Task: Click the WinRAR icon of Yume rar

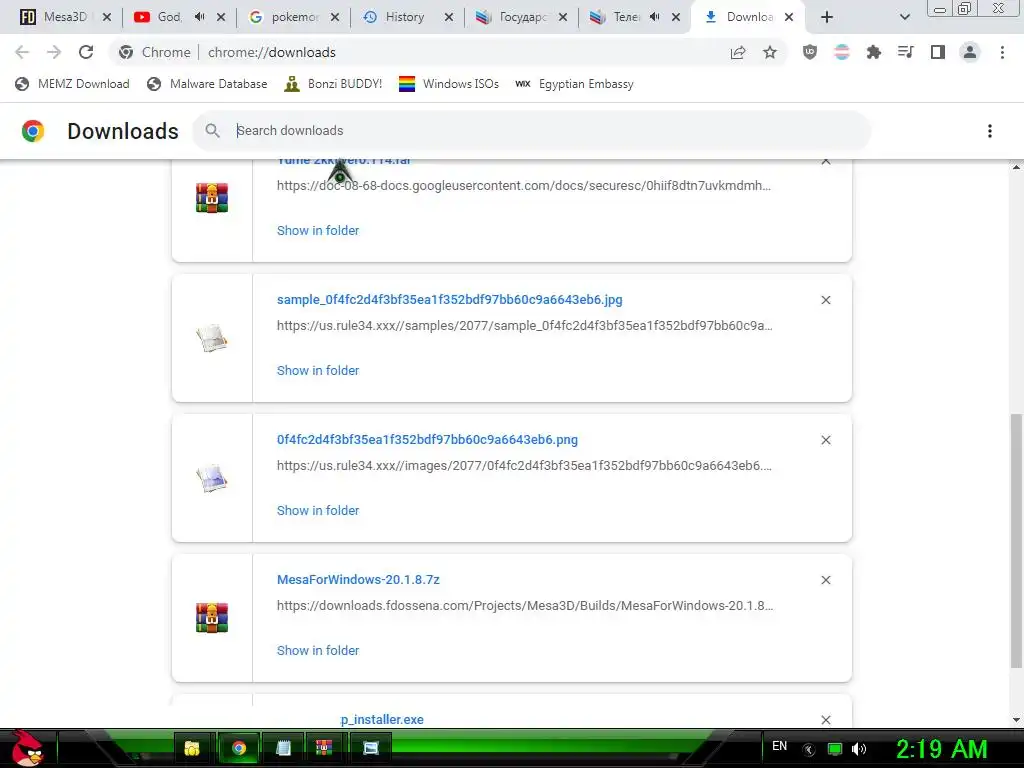Action: [212, 198]
